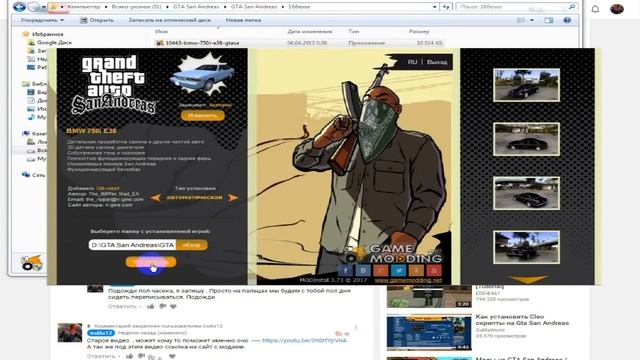Open the youtu.be link in pinned comment
The height and width of the screenshot is (360, 640).
[x=304, y=340]
